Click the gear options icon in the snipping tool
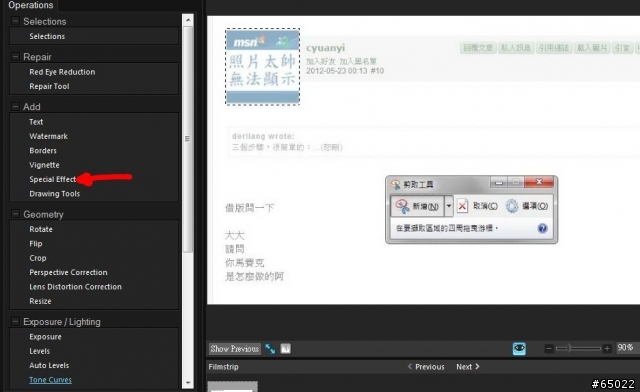The width and height of the screenshot is (640, 392). [512, 206]
